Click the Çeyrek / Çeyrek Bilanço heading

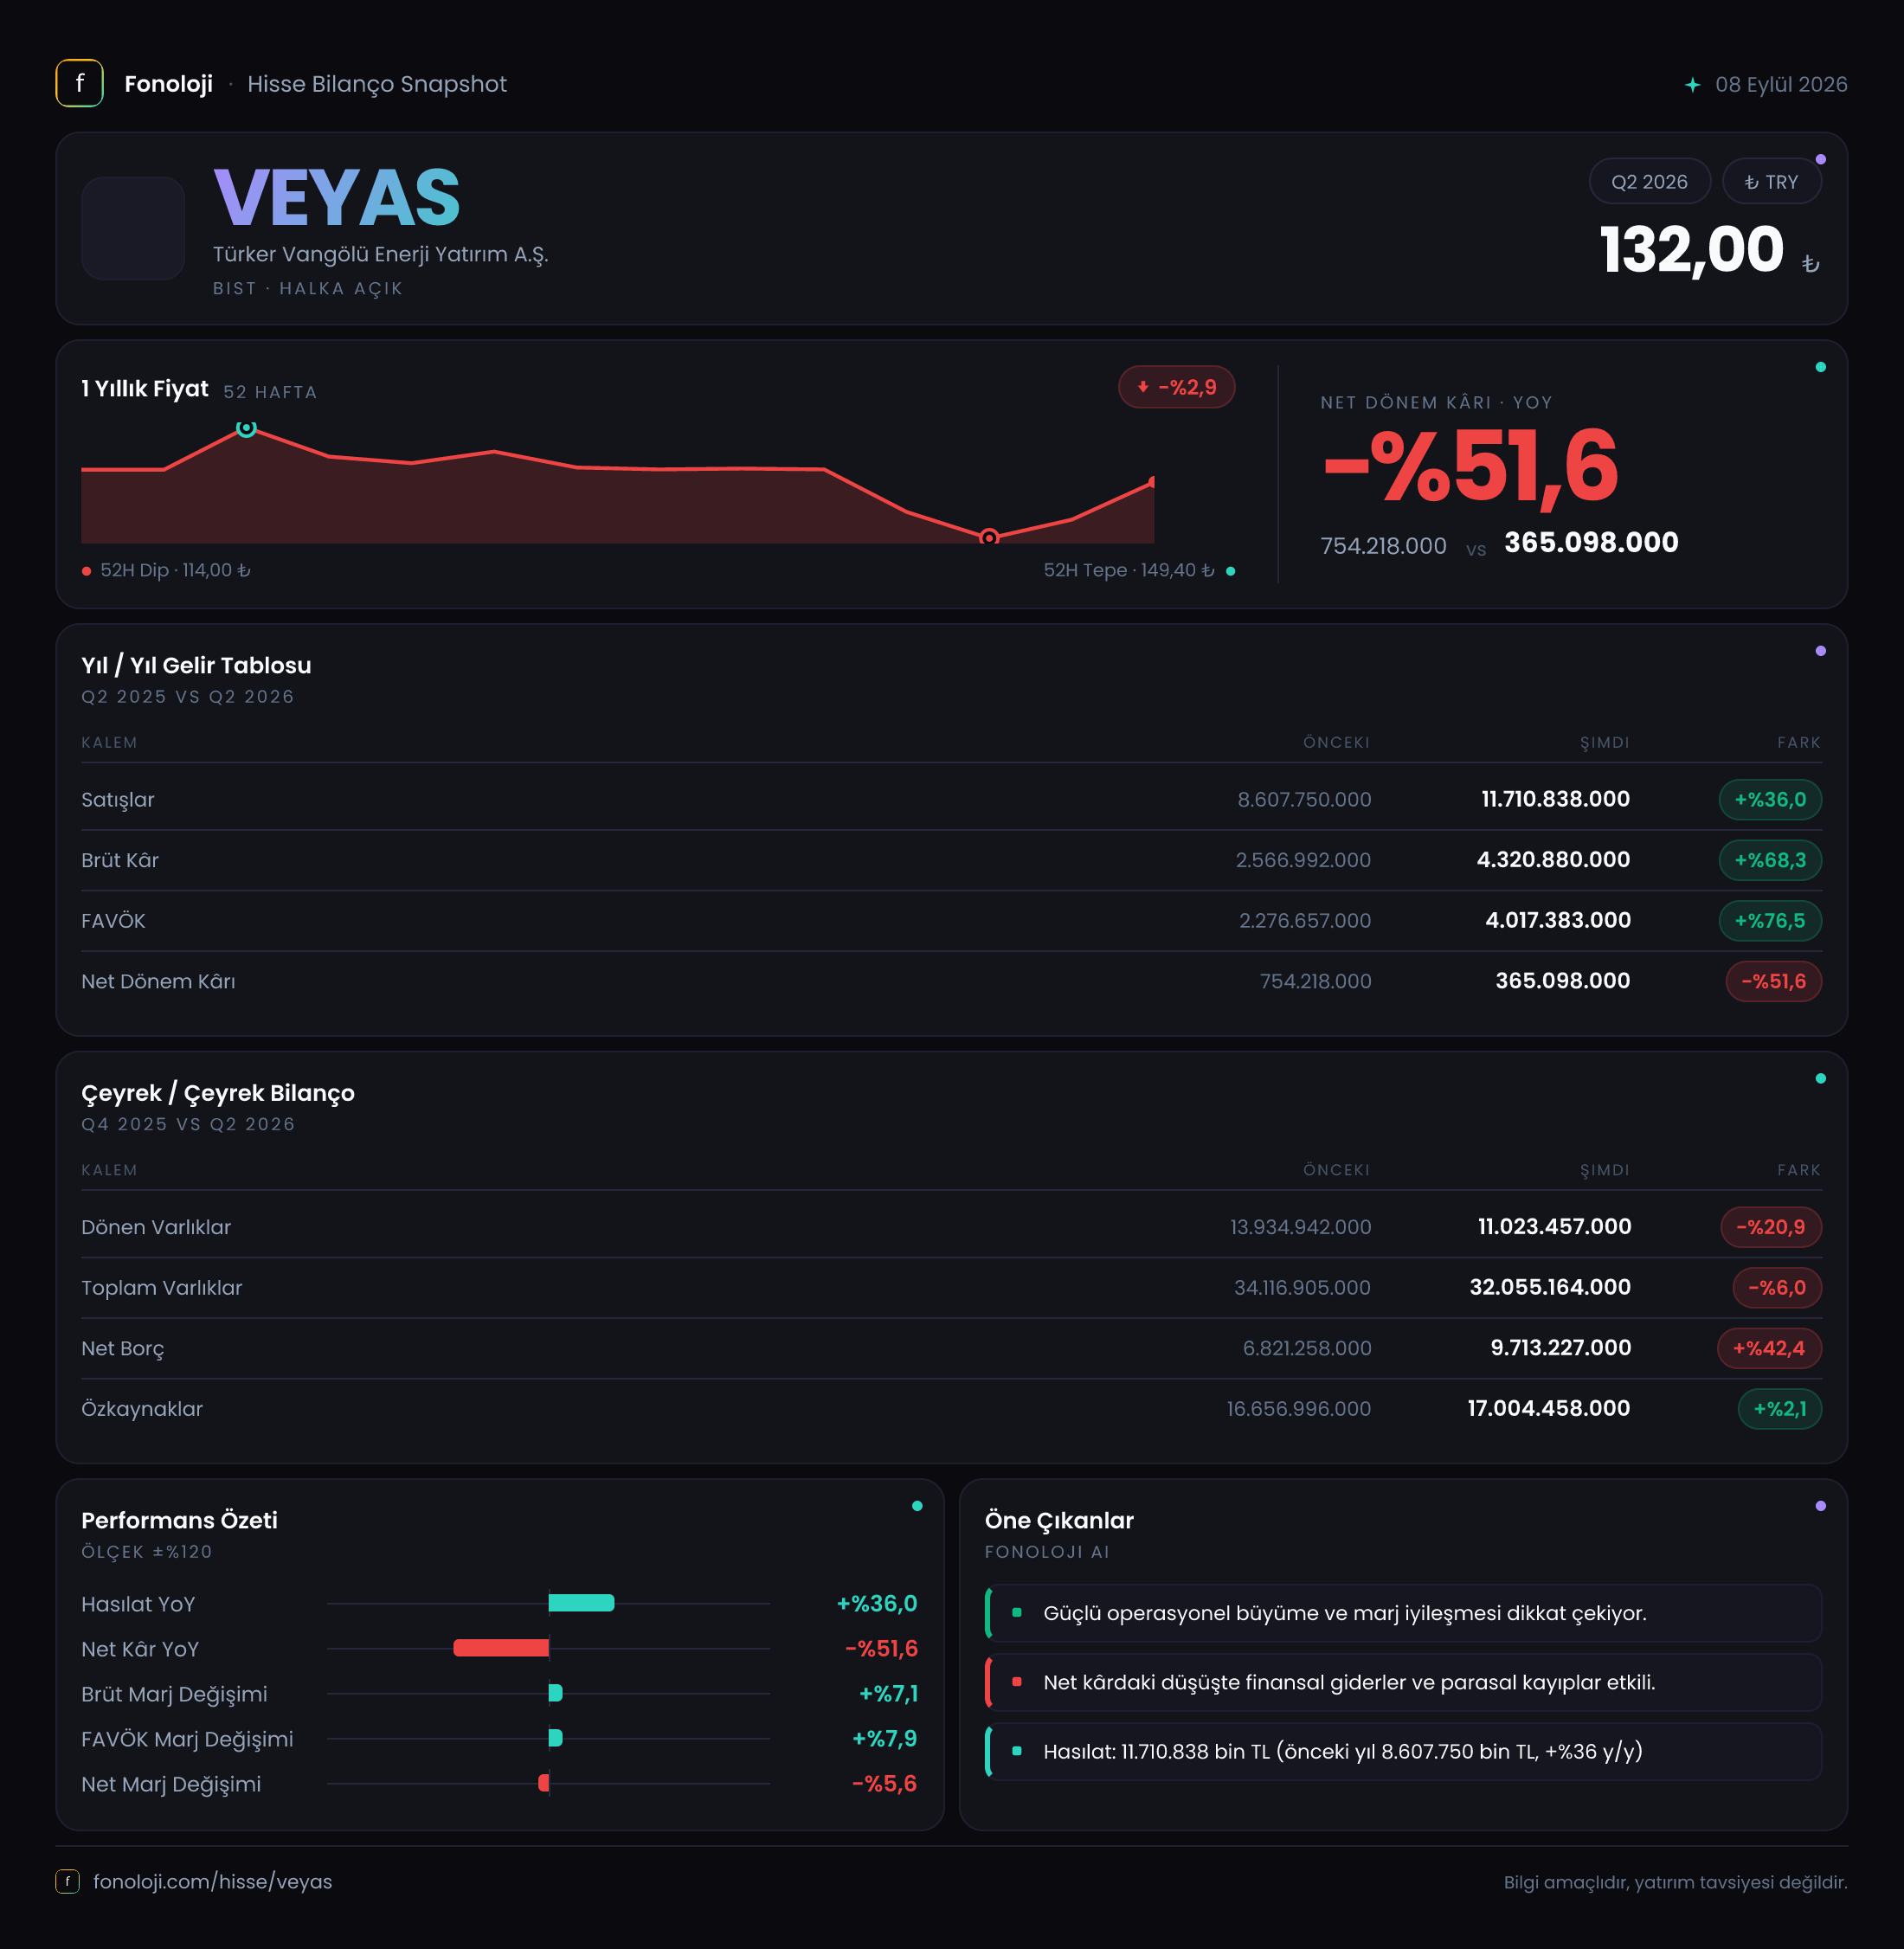click(218, 1093)
